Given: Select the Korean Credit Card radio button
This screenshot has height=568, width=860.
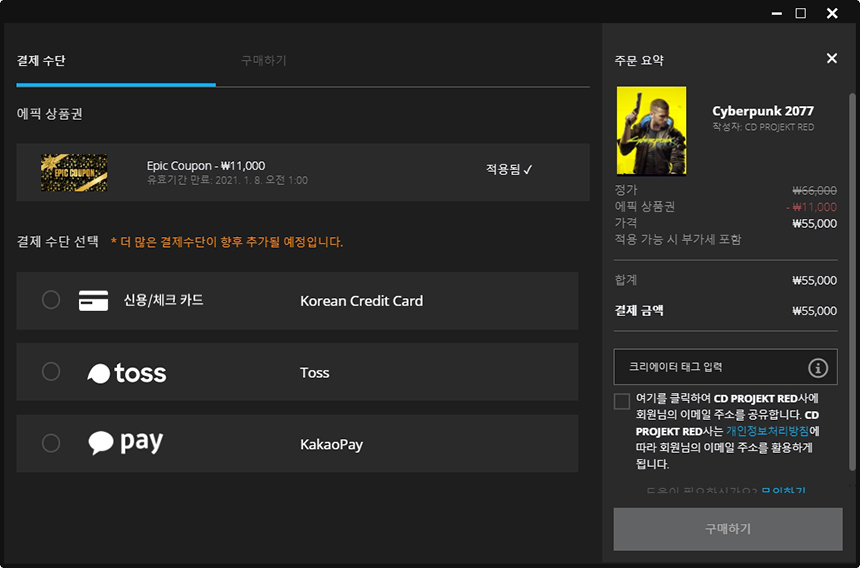Looking at the screenshot, I should 51,300.
